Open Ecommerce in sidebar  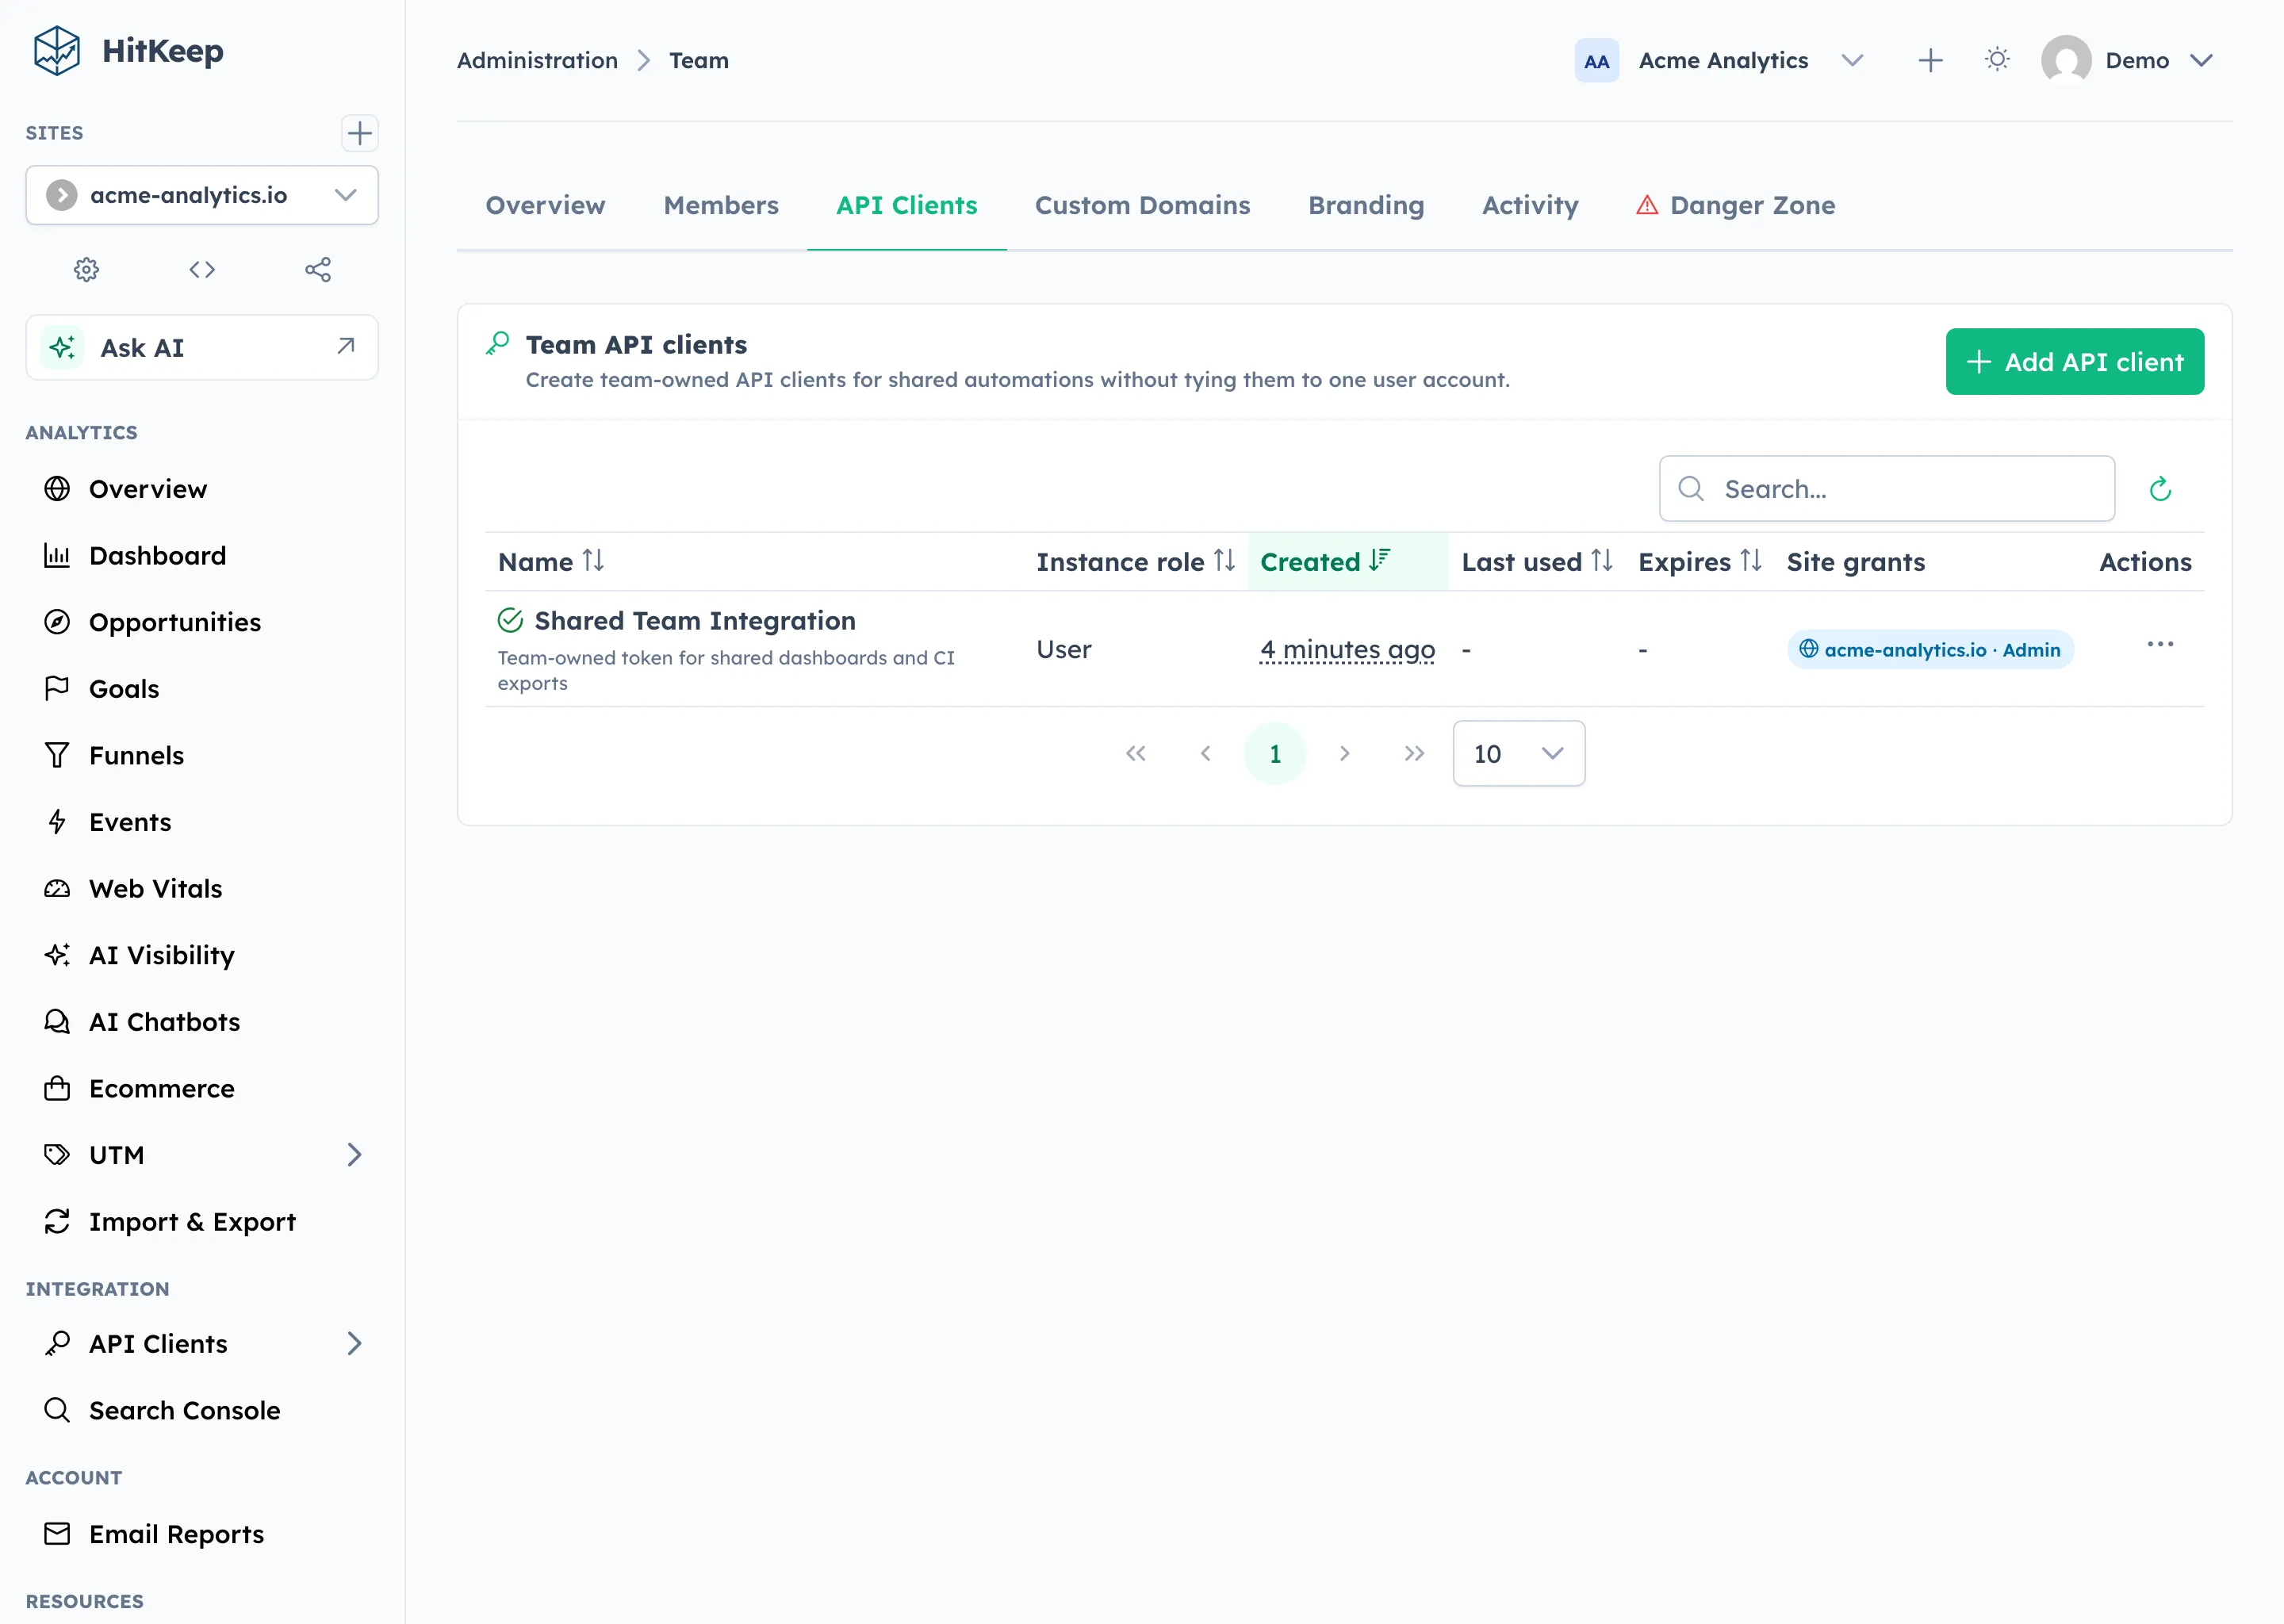click(202, 1088)
